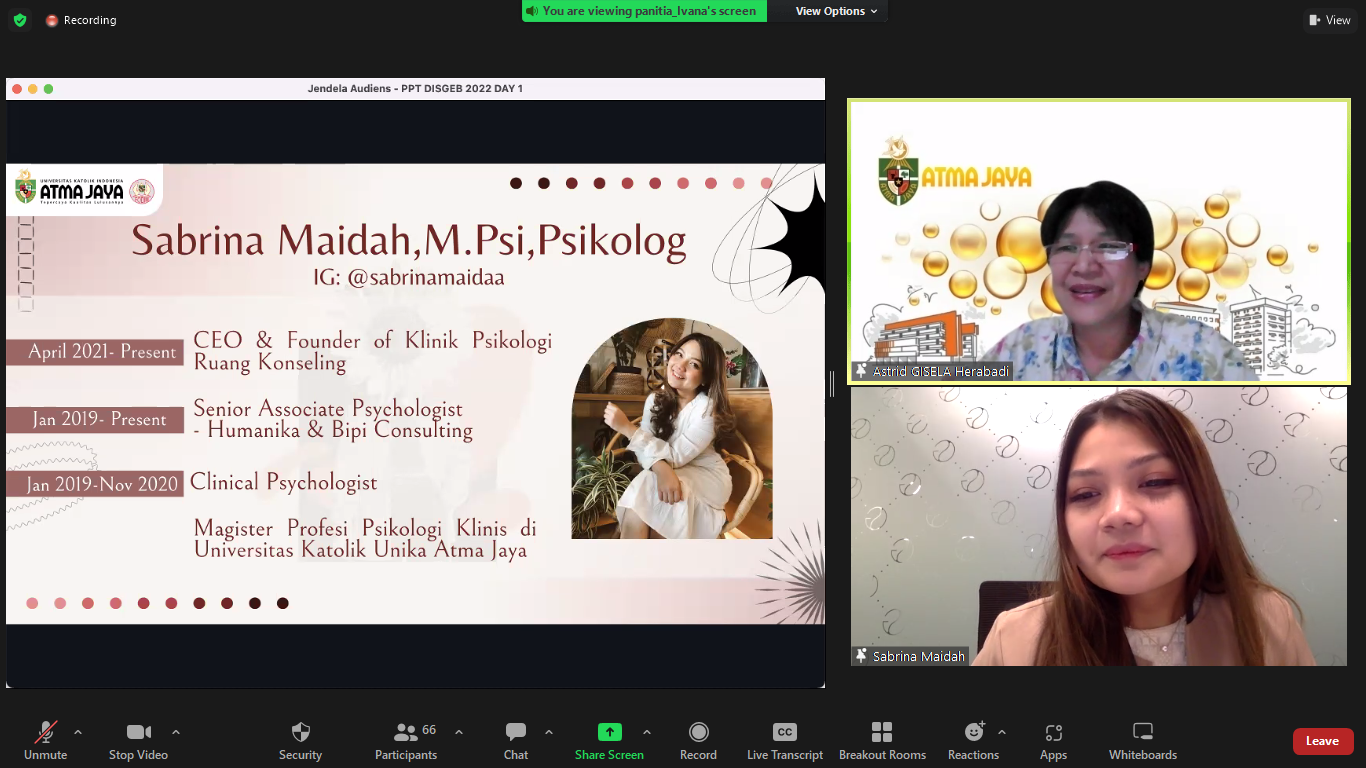Start sharing with Share Screen

pyautogui.click(x=609, y=740)
